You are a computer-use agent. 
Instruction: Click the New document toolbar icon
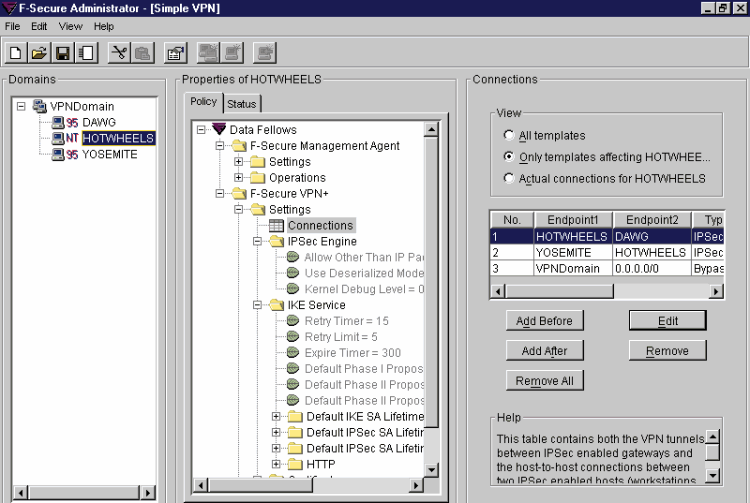(15, 53)
